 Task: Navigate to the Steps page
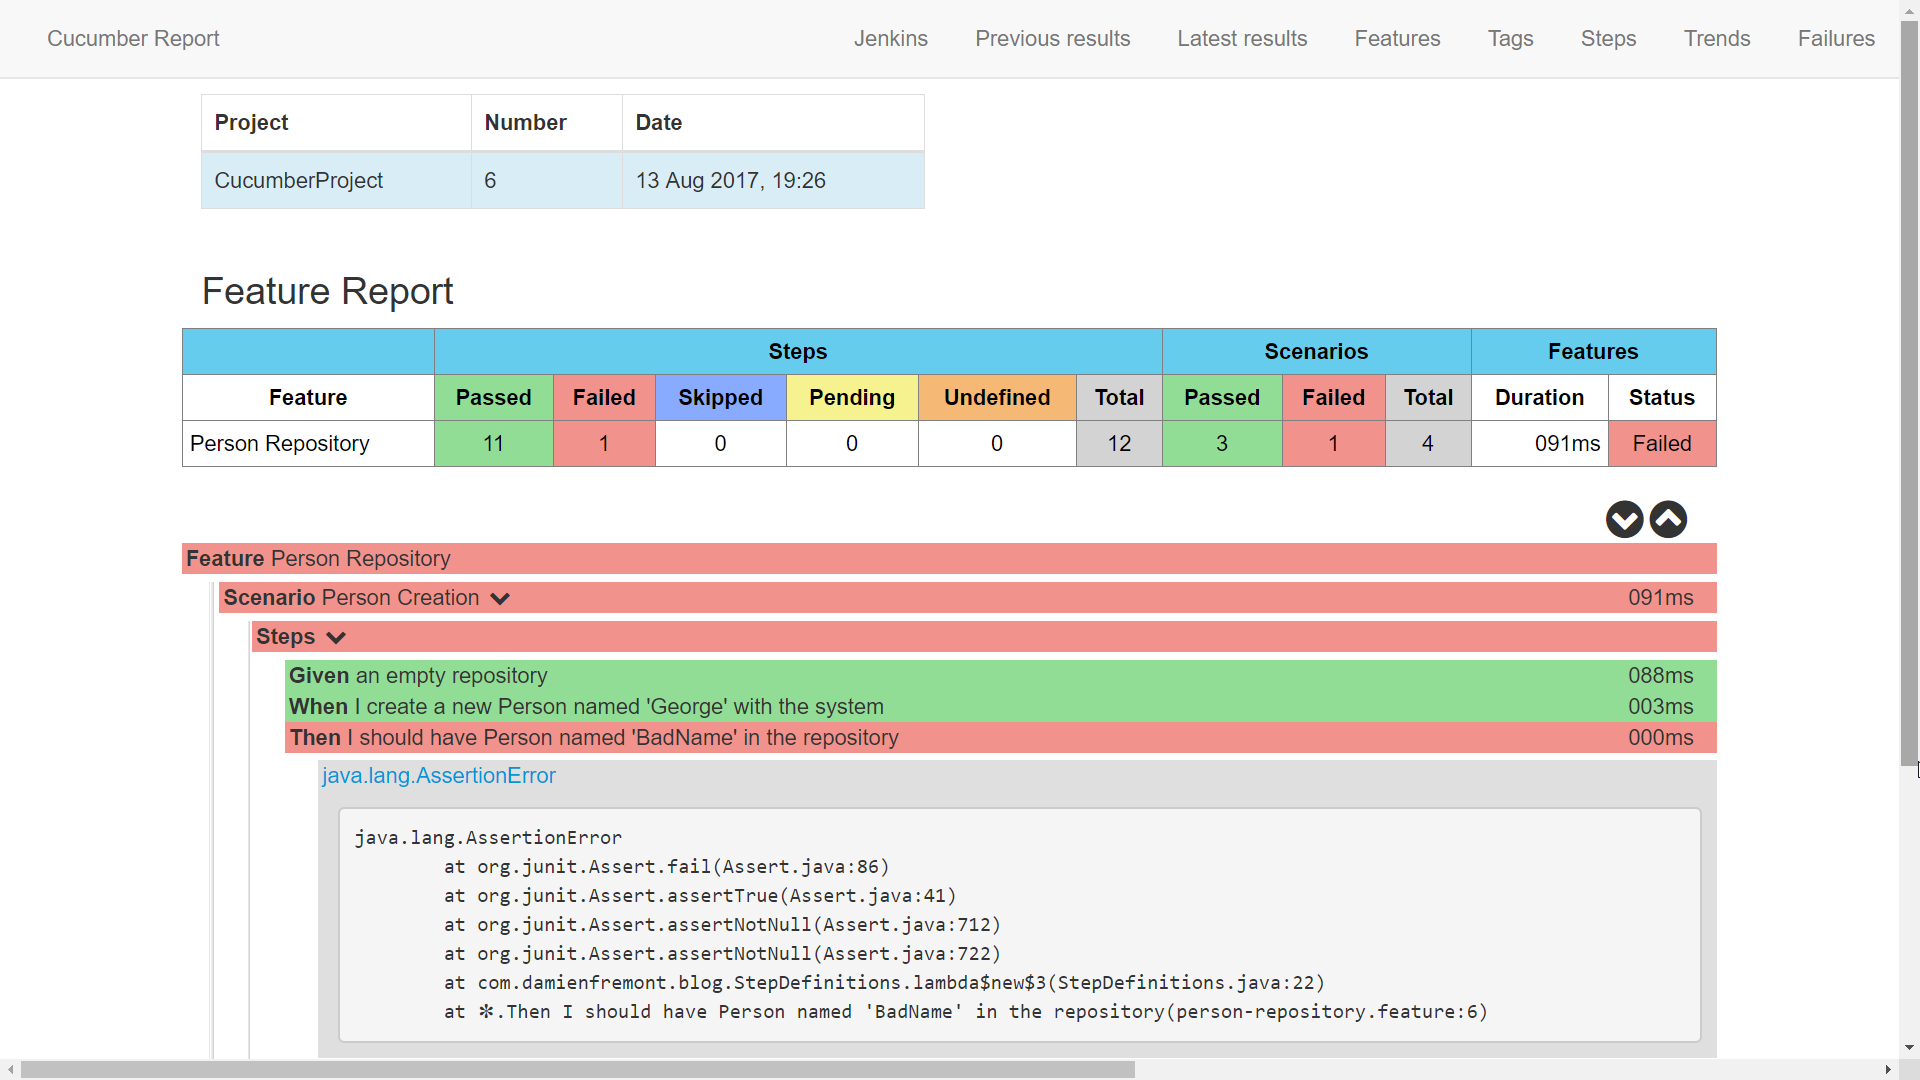(1608, 38)
